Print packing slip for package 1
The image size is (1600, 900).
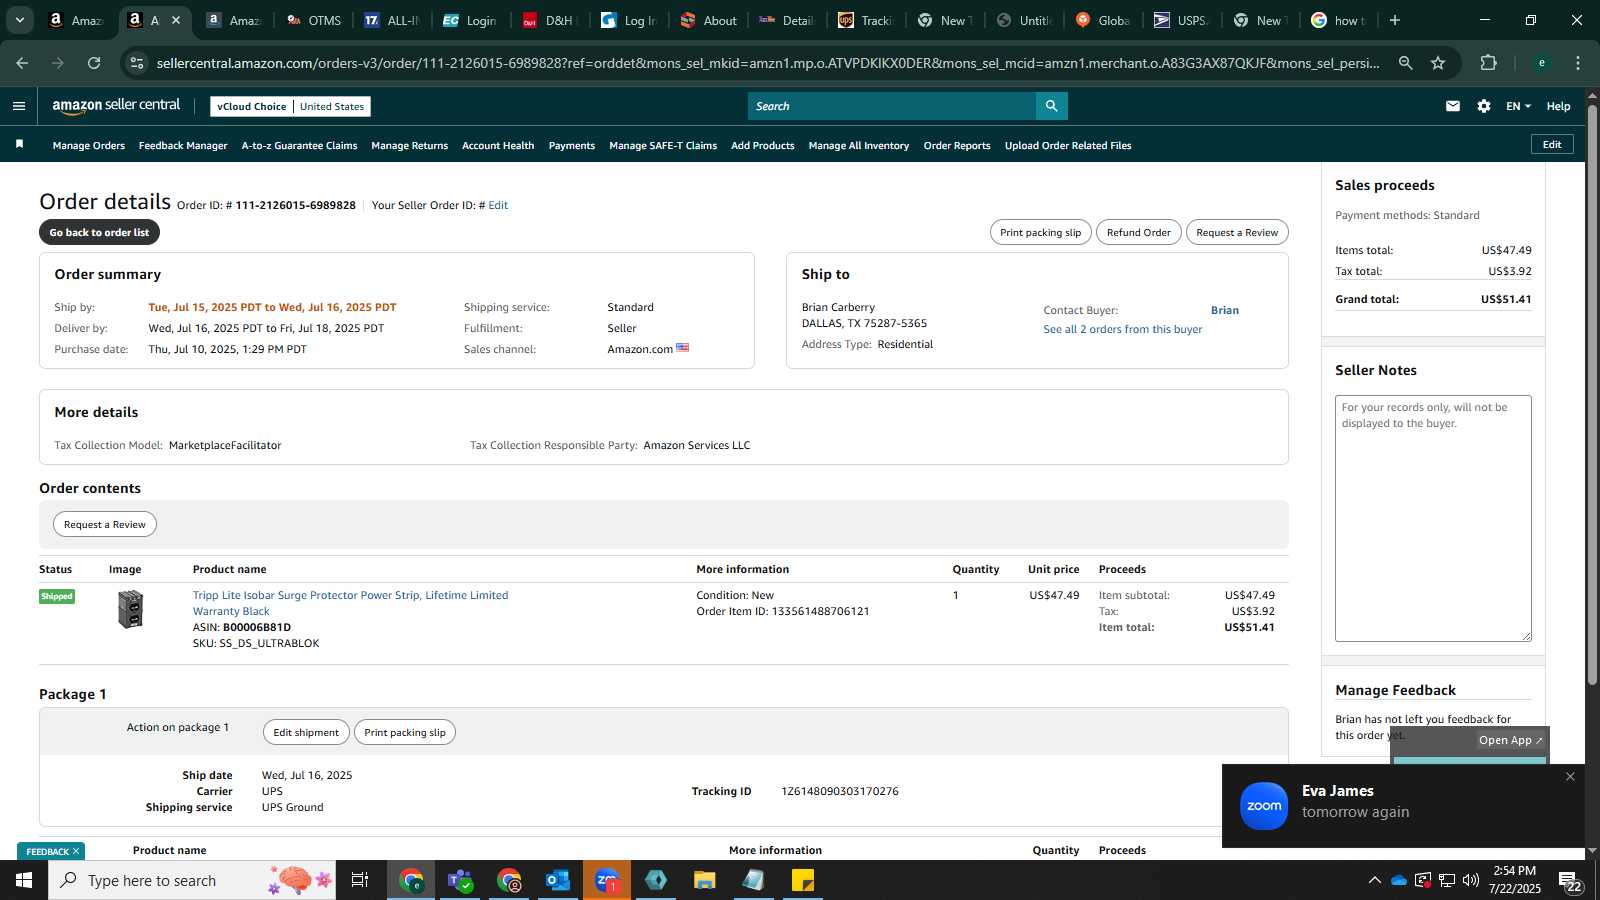pyautogui.click(x=405, y=732)
